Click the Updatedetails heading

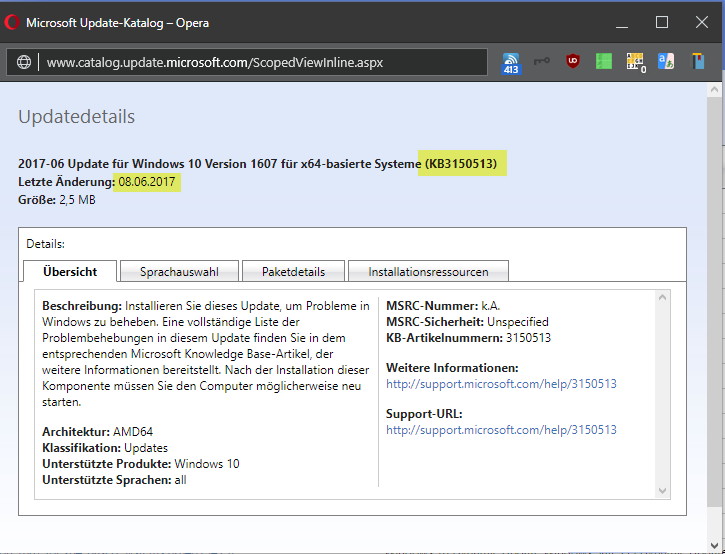pyautogui.click(x=76, y=117)
